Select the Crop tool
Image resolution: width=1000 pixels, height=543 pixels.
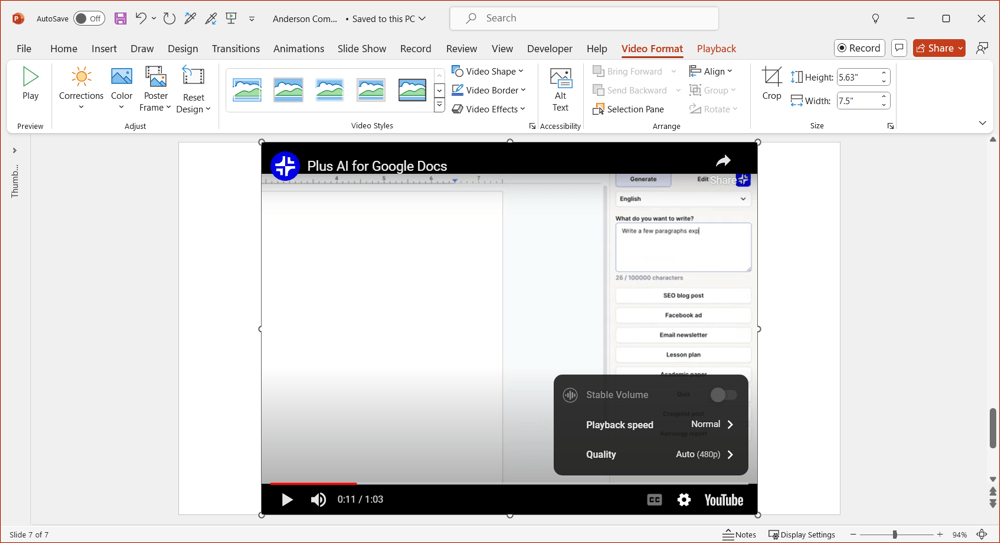(x=772, y=84)
